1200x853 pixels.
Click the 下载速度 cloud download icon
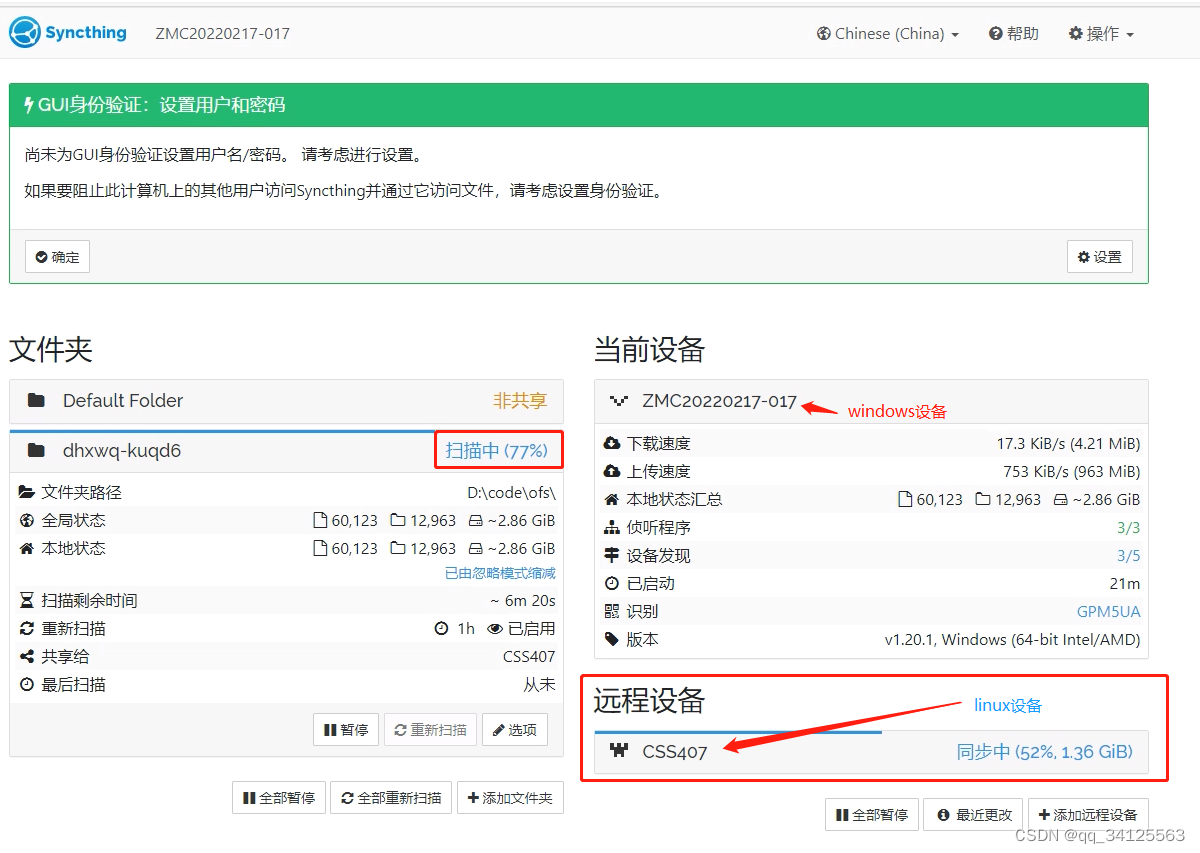click(612, 444)
